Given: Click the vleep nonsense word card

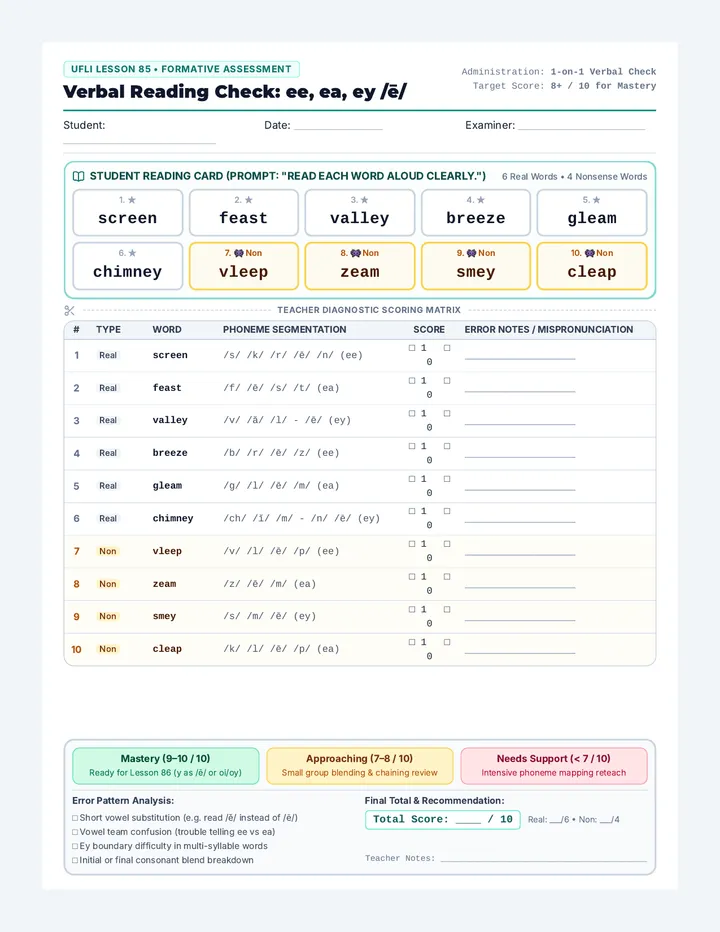Looking at the screenshot, I should [244, 266].
